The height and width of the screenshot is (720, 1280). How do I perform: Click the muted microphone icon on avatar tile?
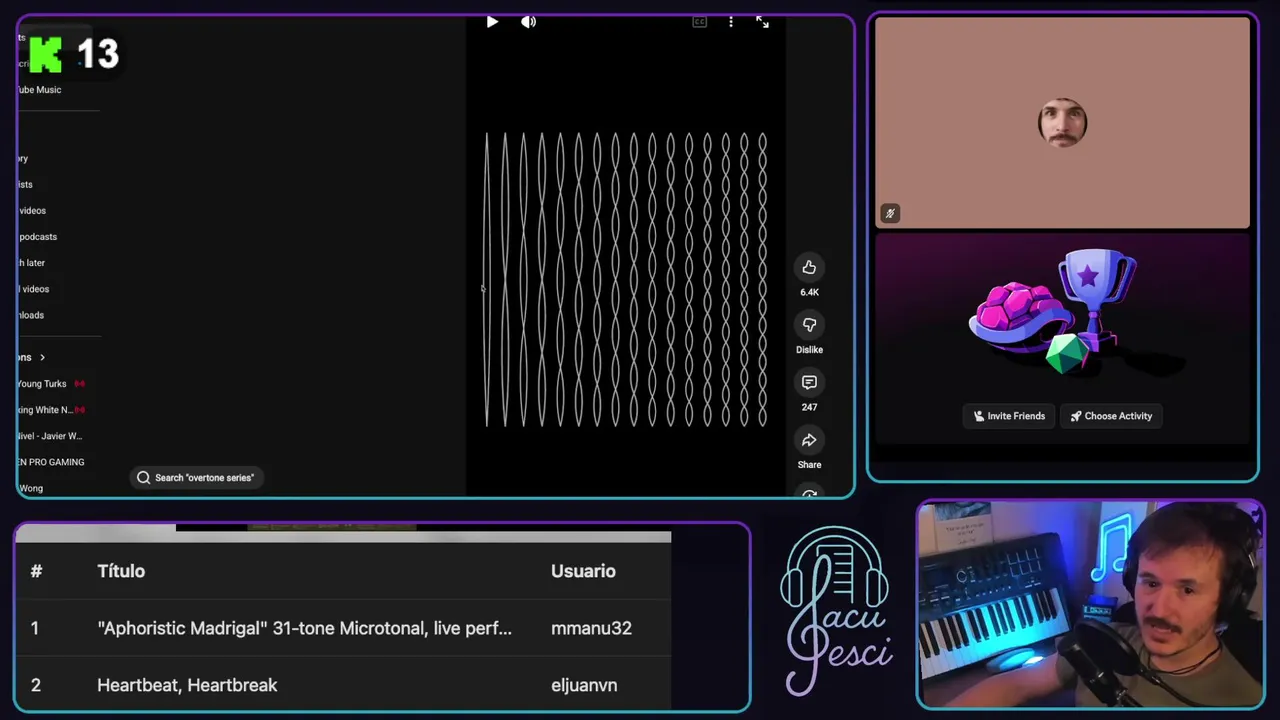890,213
